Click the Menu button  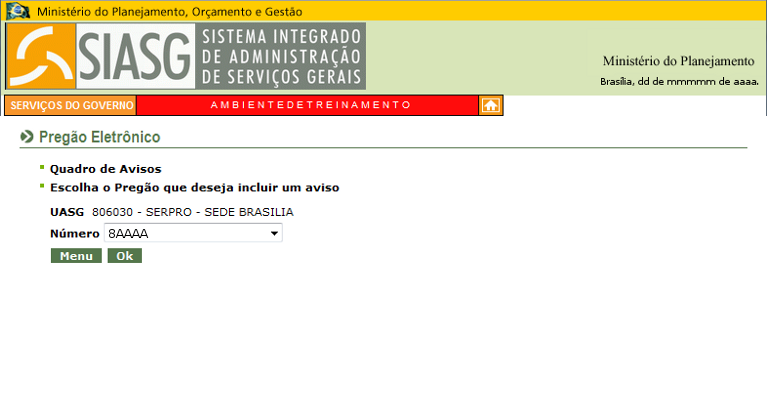[x=76, y=256]
